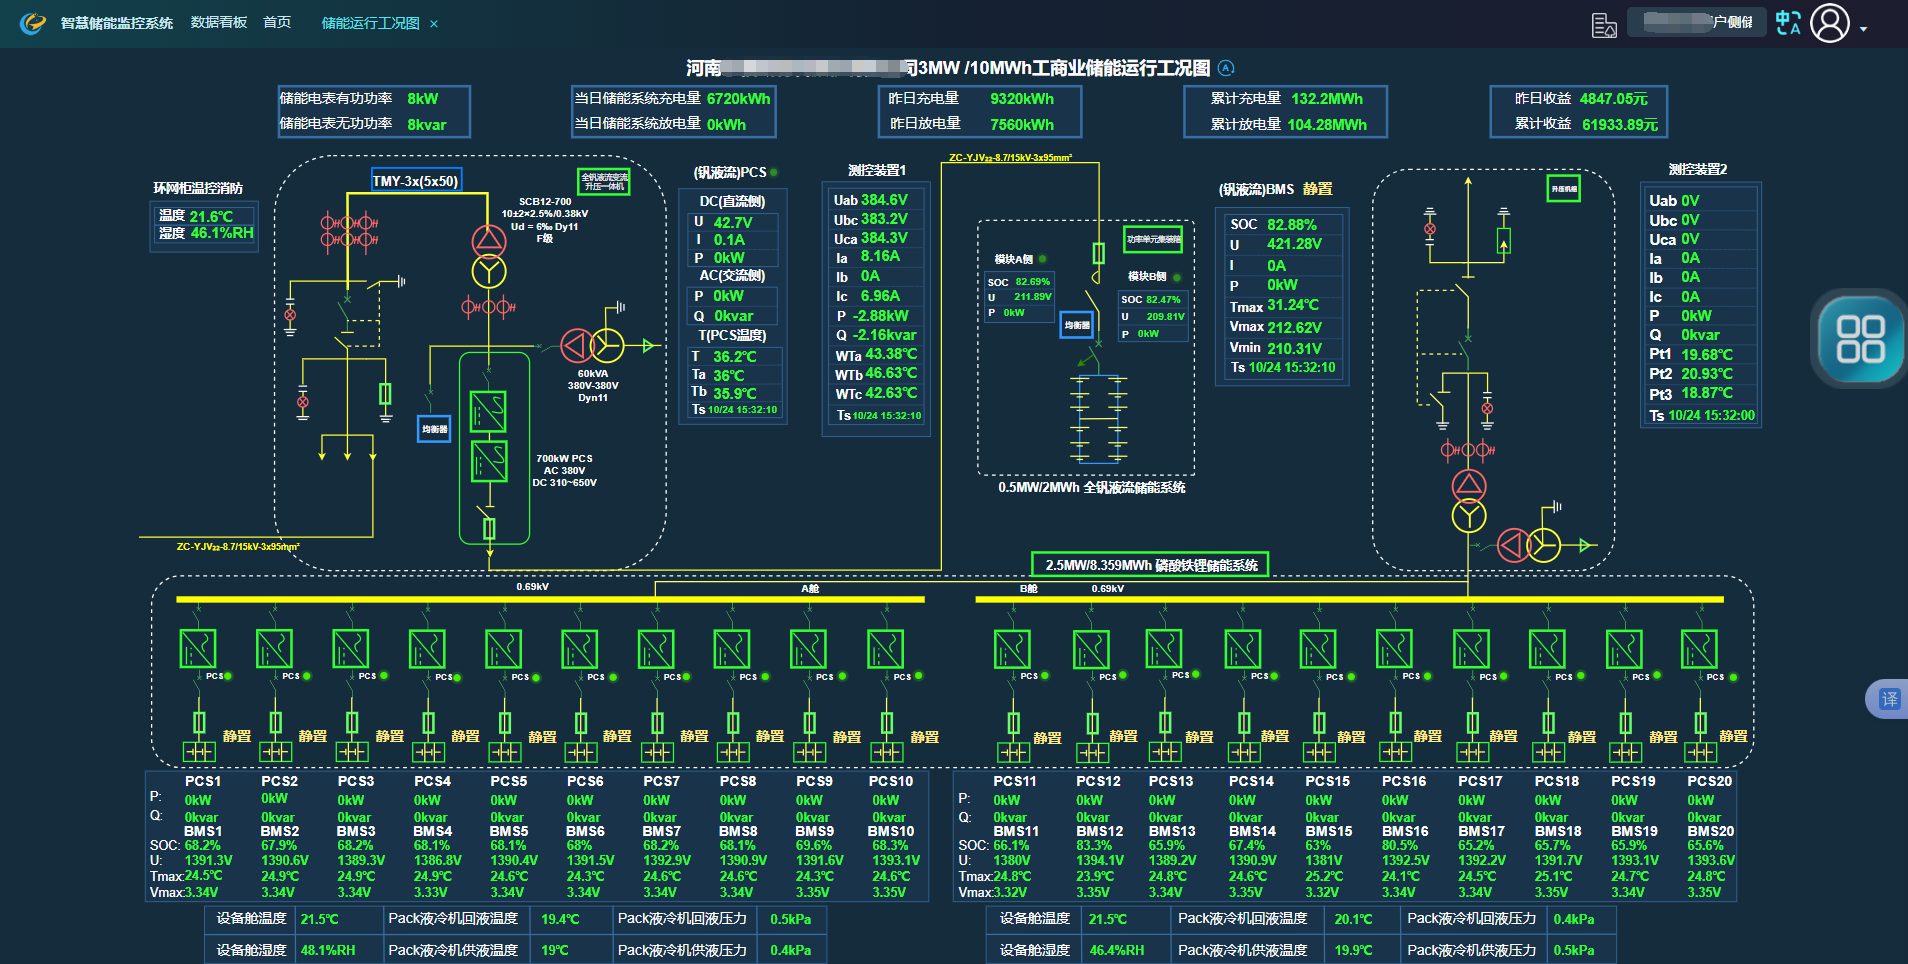
Task: Click the report document icon in header
Action: (1604, 25)
